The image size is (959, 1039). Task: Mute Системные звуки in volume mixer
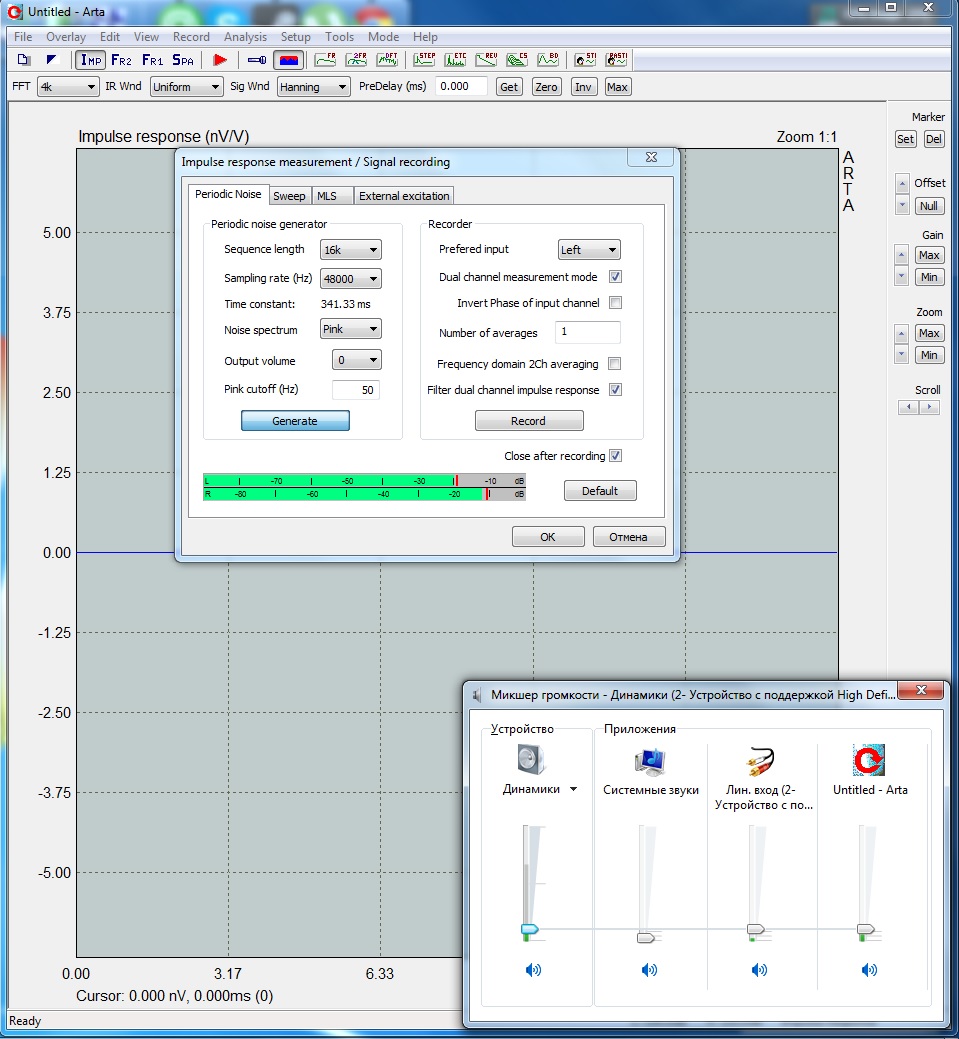tap(649, 970)
